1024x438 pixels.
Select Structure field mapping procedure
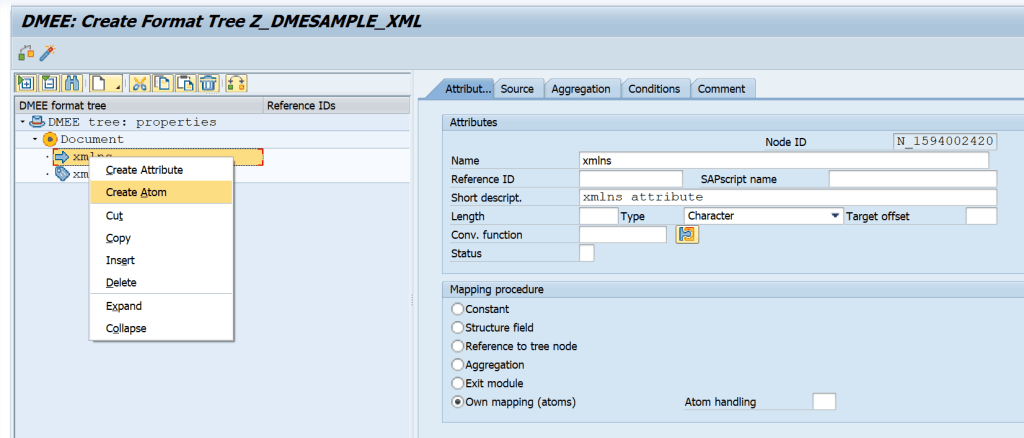tap(458, 328)
